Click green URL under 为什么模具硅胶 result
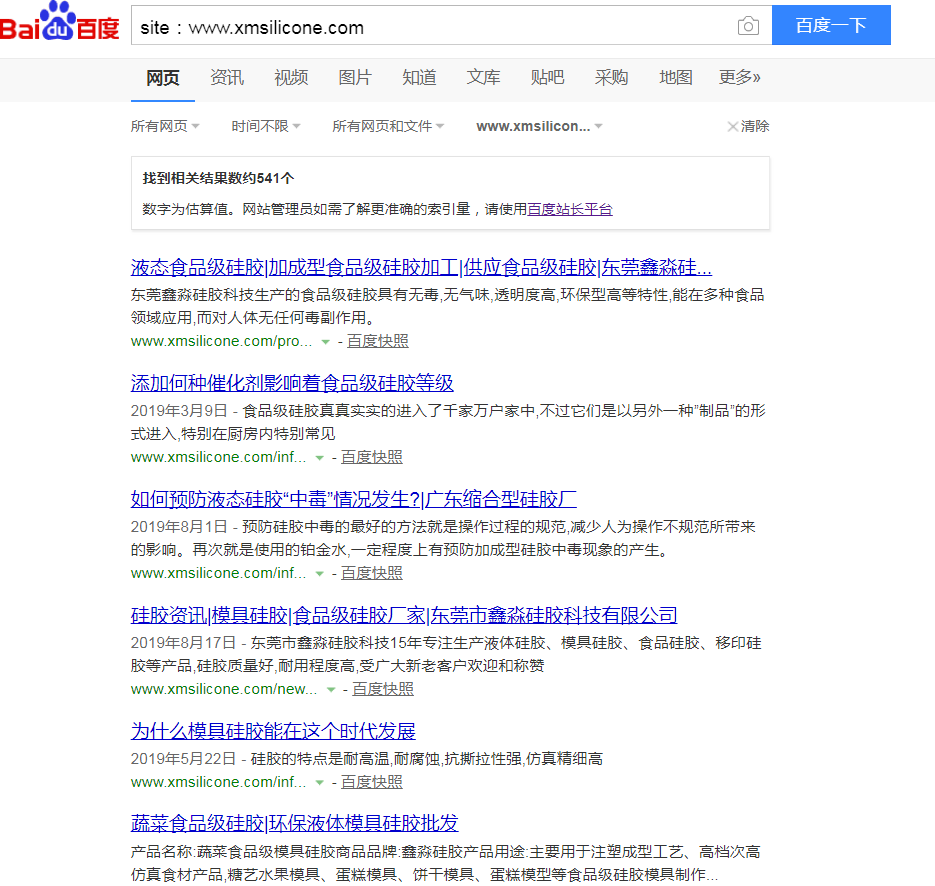Viewport: 935px width, 886px height. pyautogui.click(x=218, y=782)
